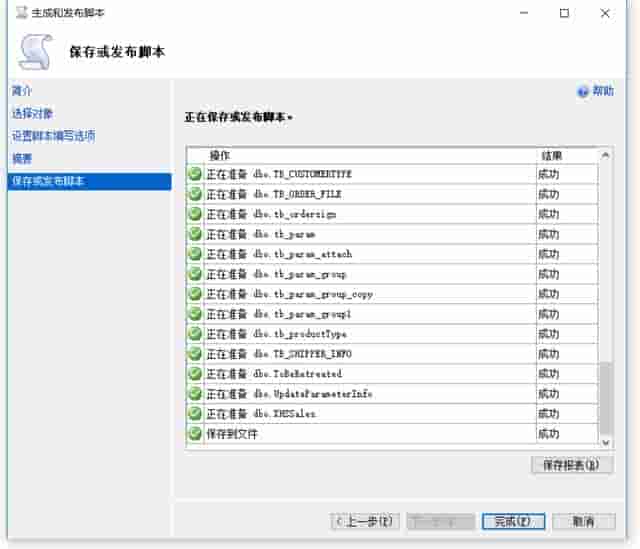Click the green check for UpdateParameterInfo
This screenshot has height=549, width=640.
tap(195, 394)
